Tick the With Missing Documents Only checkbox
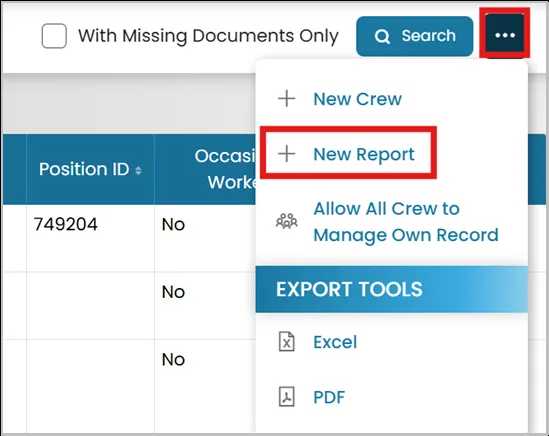 tap(54, 36)
